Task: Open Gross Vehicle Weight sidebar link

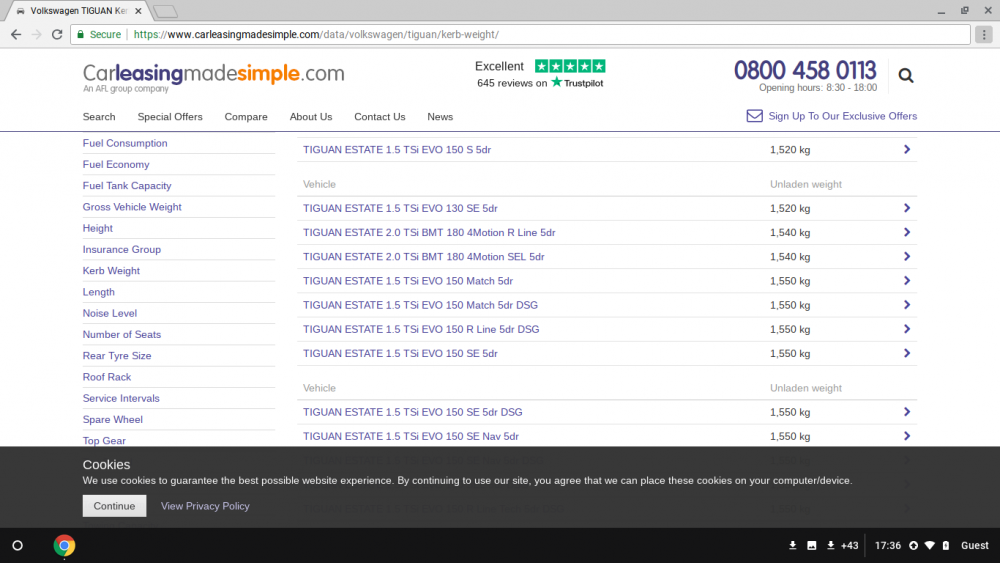Action: (x=132, y=207)
